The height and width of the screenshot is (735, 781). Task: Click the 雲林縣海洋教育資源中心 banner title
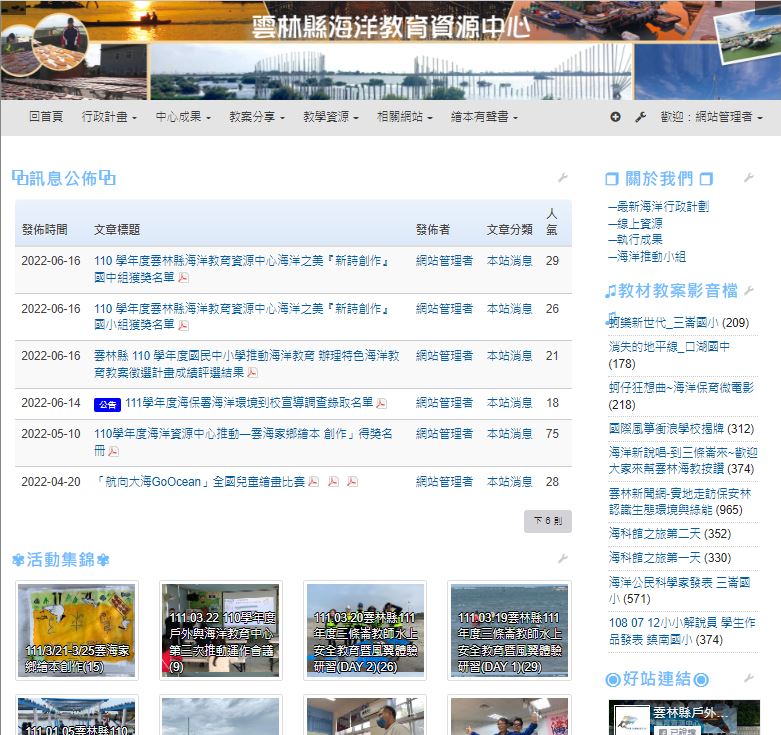(x=390, y=26)
